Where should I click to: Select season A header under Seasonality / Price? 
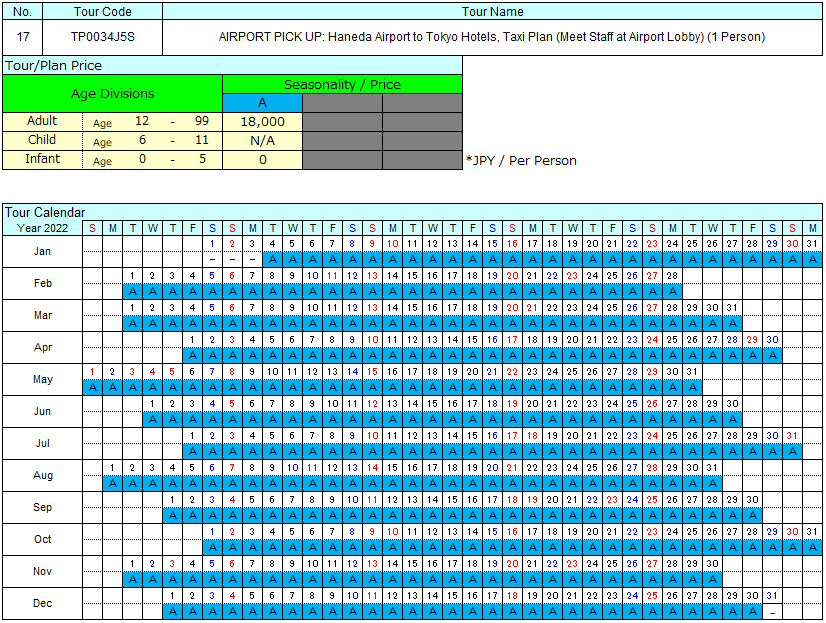(262, 103)
